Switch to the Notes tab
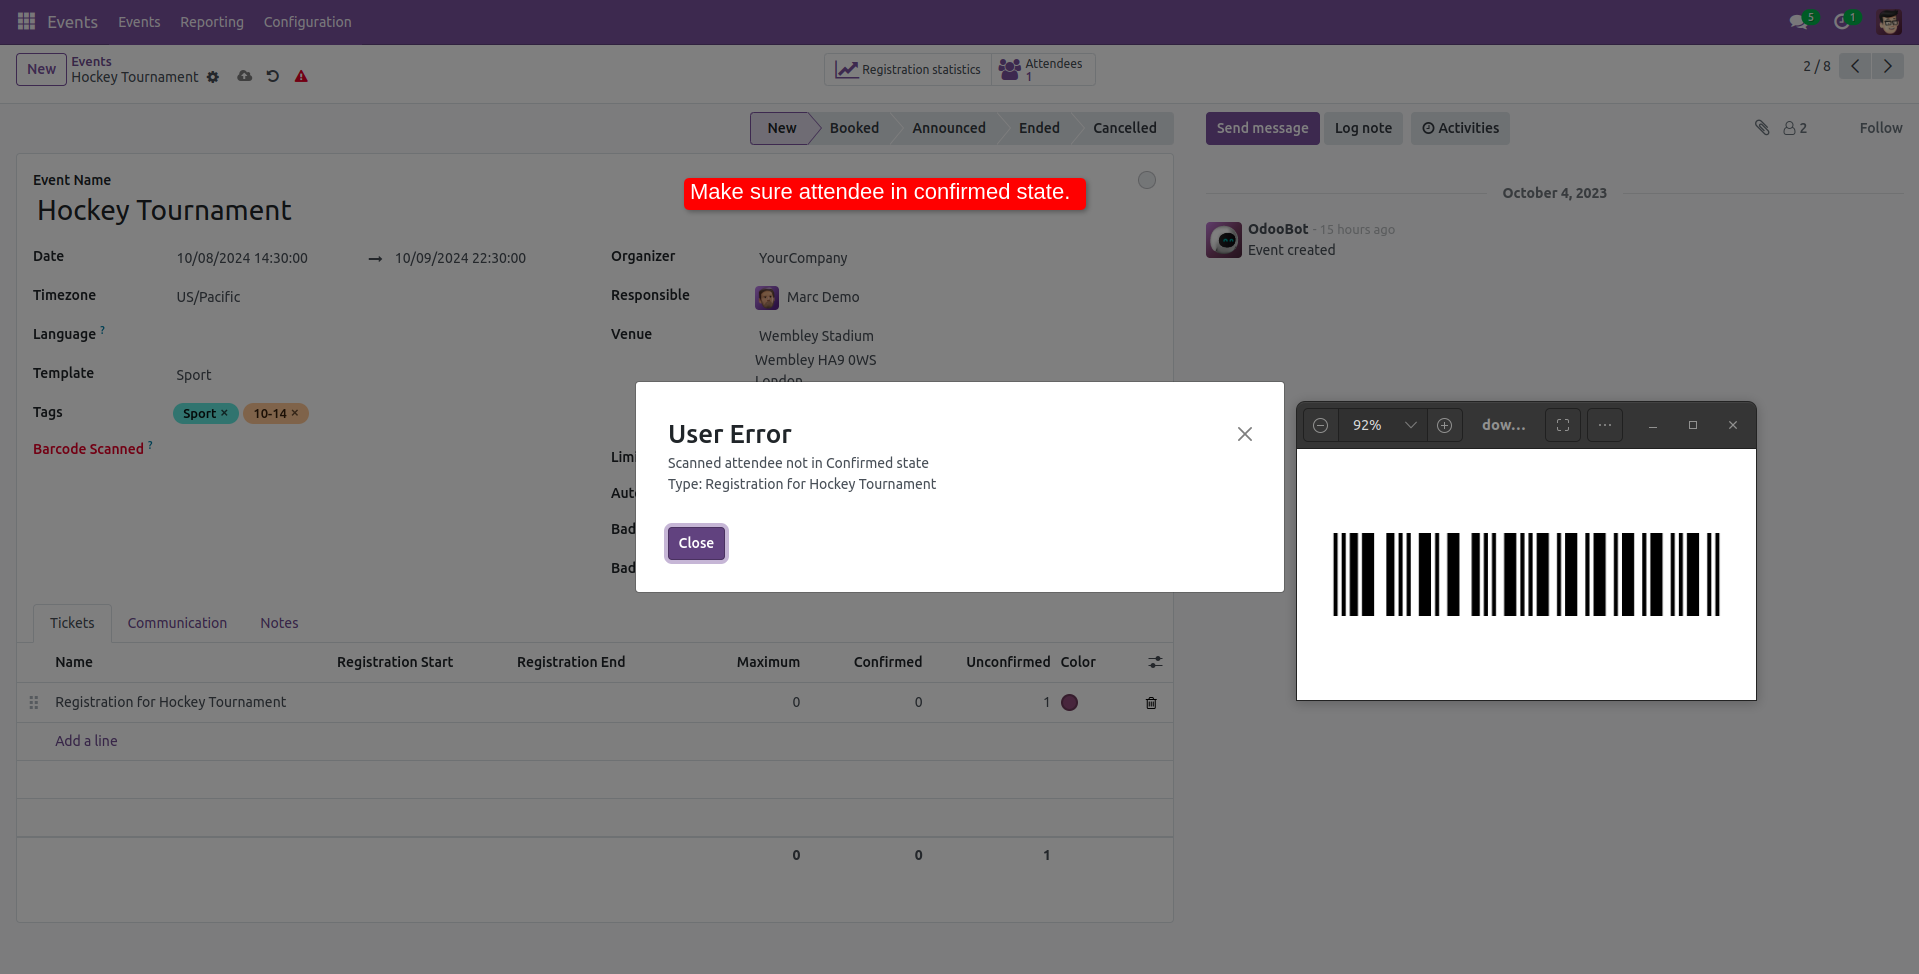This screenshot has height=974, width=1919. pyautogui.click(x=279, y=623)
